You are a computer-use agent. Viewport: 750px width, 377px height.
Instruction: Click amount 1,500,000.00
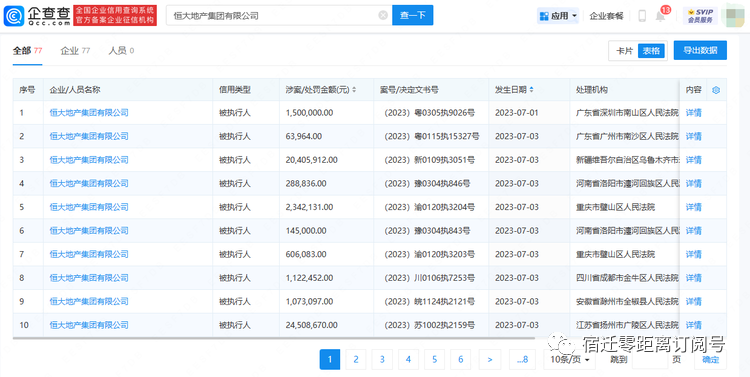click(309, 113)
